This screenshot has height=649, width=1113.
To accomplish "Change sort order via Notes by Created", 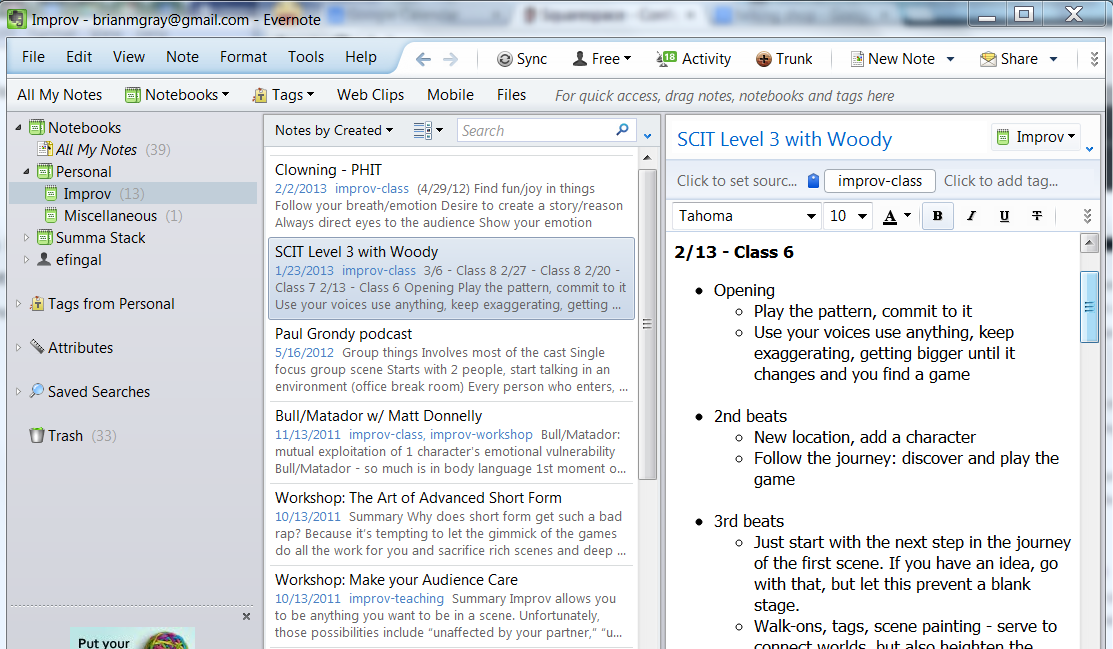I will [334, 131].
